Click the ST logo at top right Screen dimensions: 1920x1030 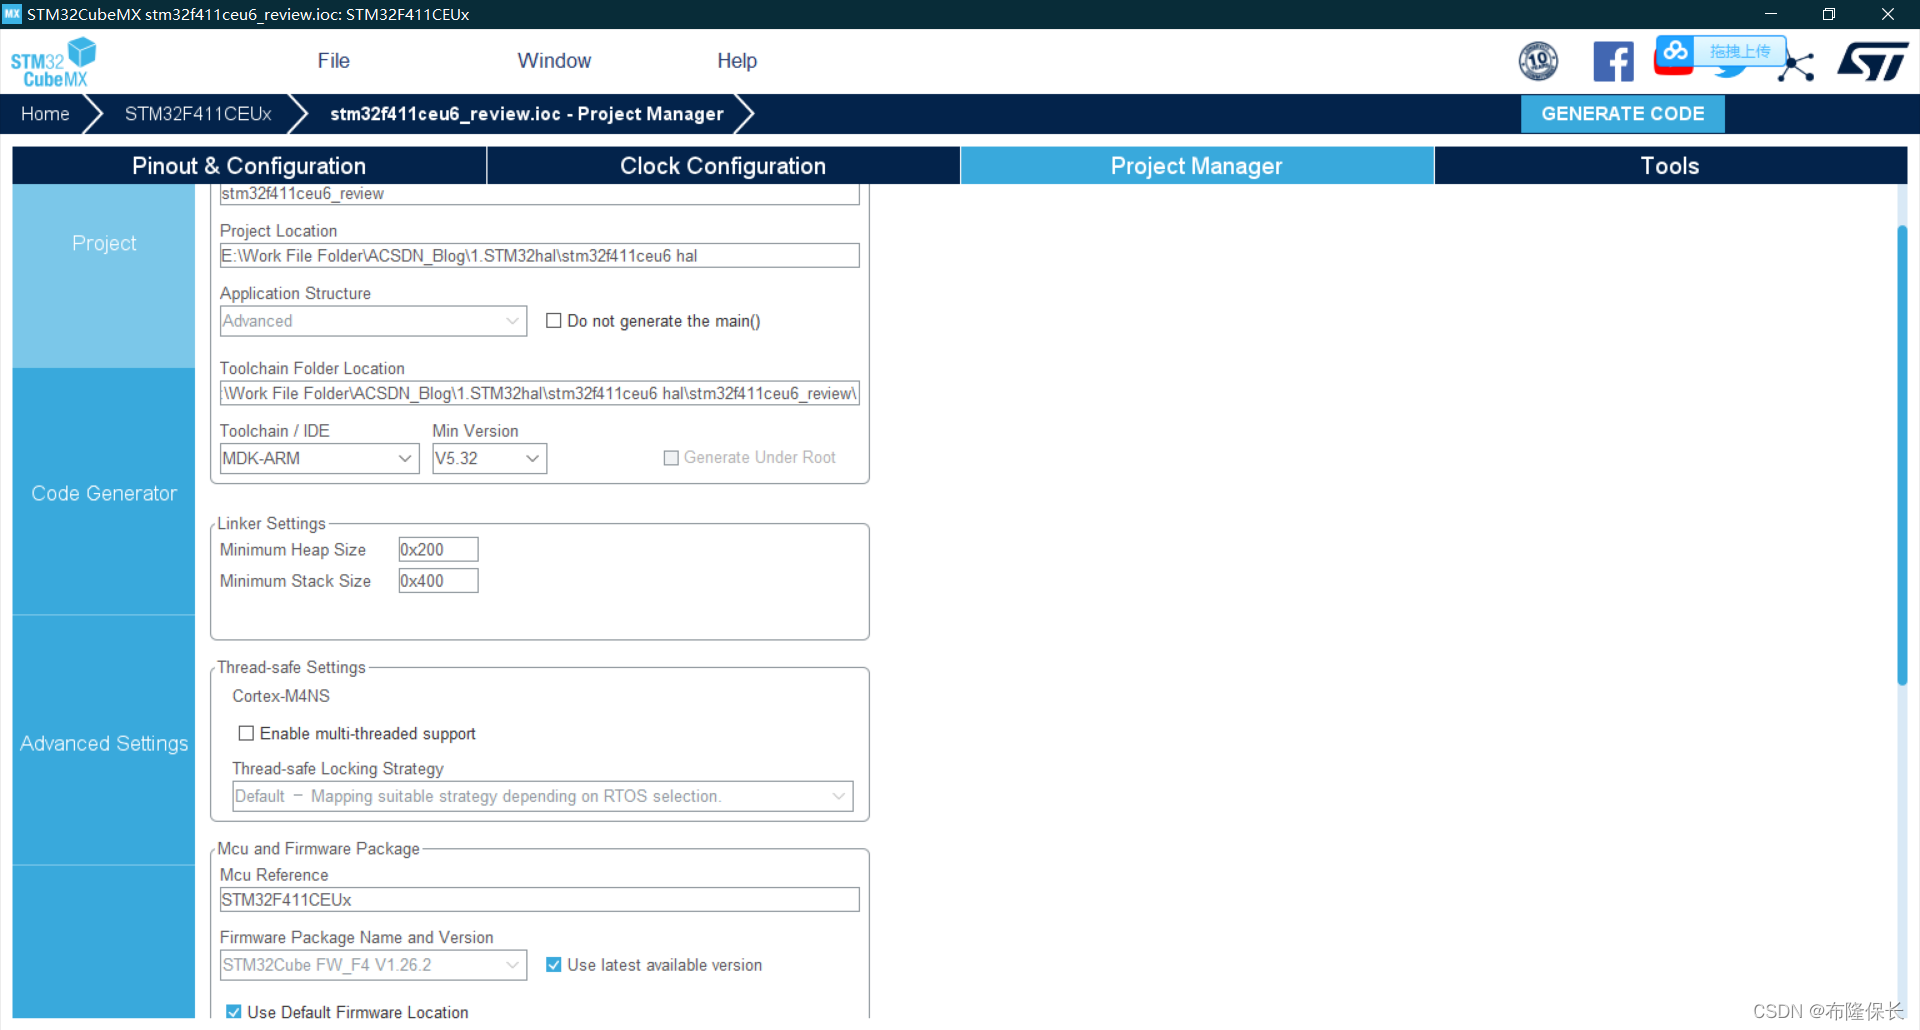click(1873, 61)
